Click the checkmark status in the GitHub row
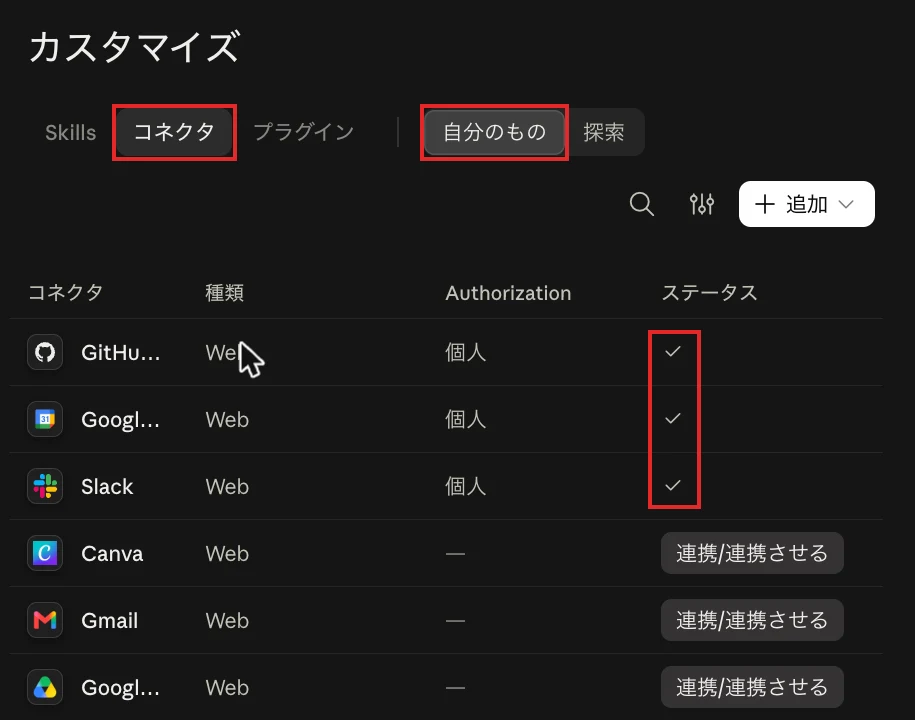 673,351
